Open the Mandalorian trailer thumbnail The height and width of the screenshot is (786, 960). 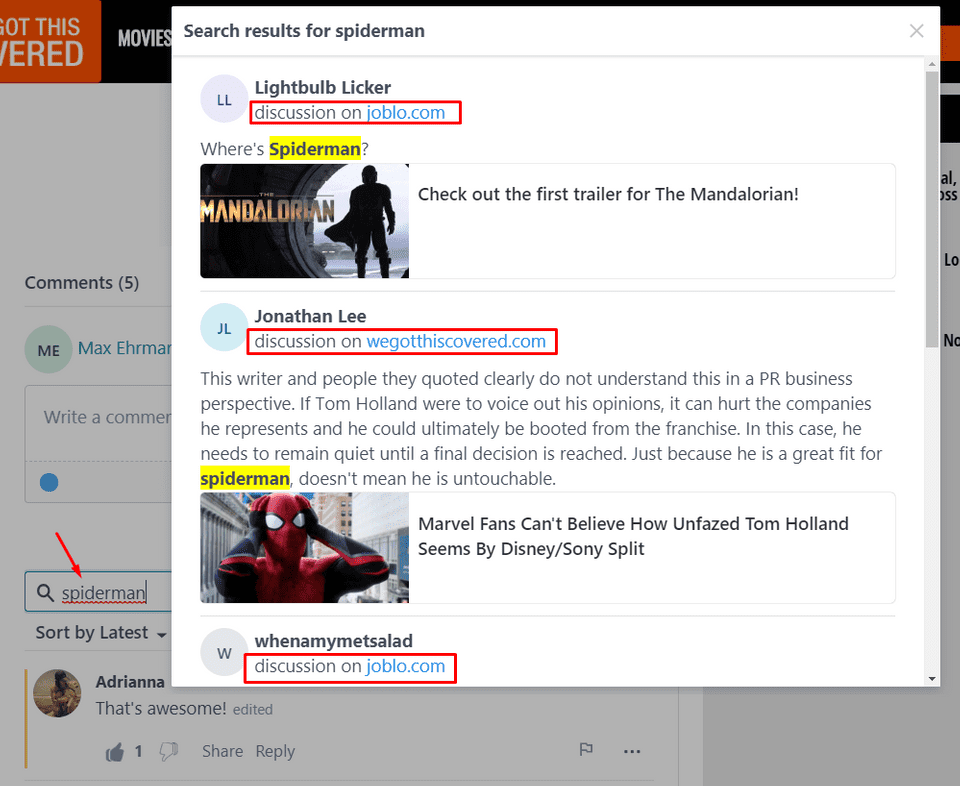[304, 221]
